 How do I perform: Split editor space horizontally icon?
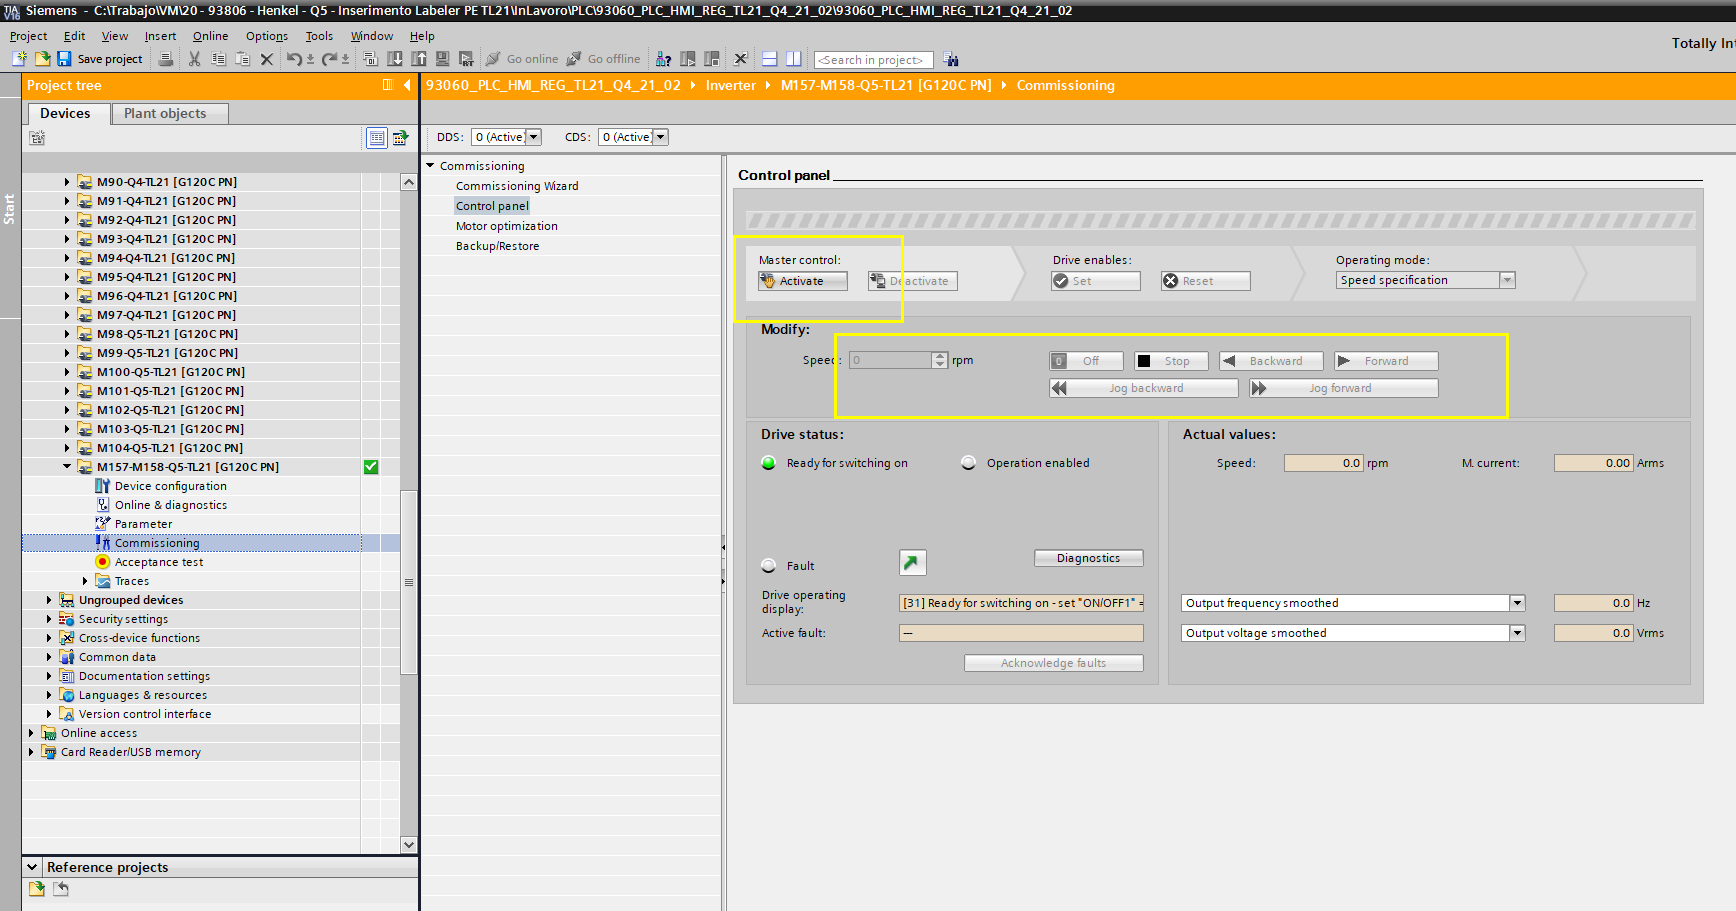click(x=769, y=59)
